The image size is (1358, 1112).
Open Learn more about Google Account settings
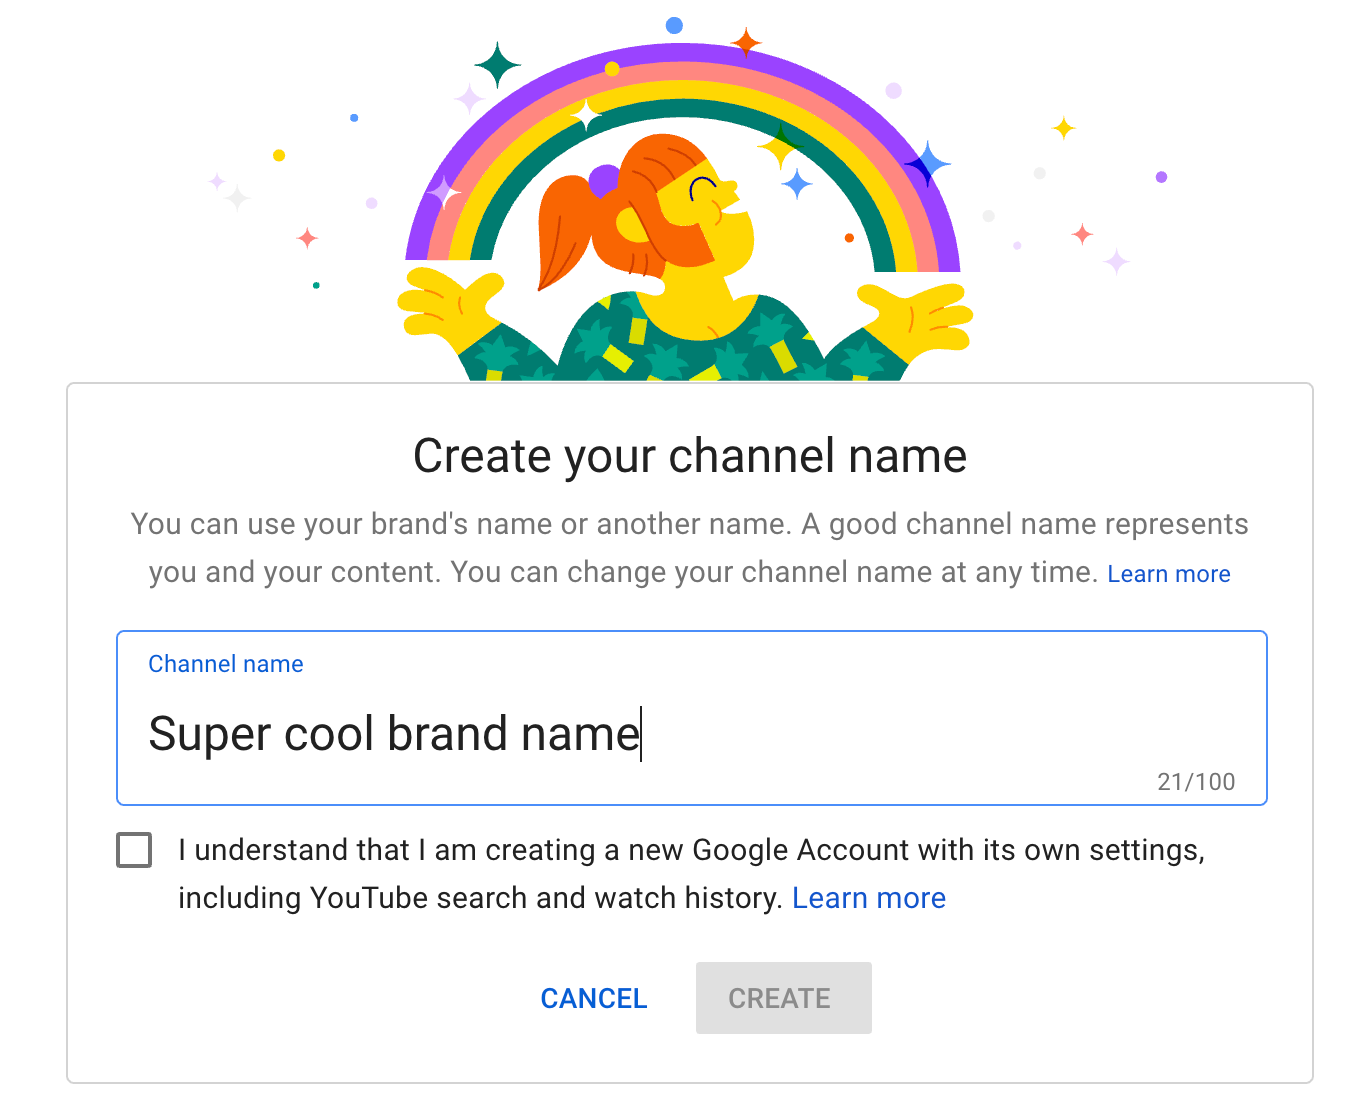click(868, 897)
